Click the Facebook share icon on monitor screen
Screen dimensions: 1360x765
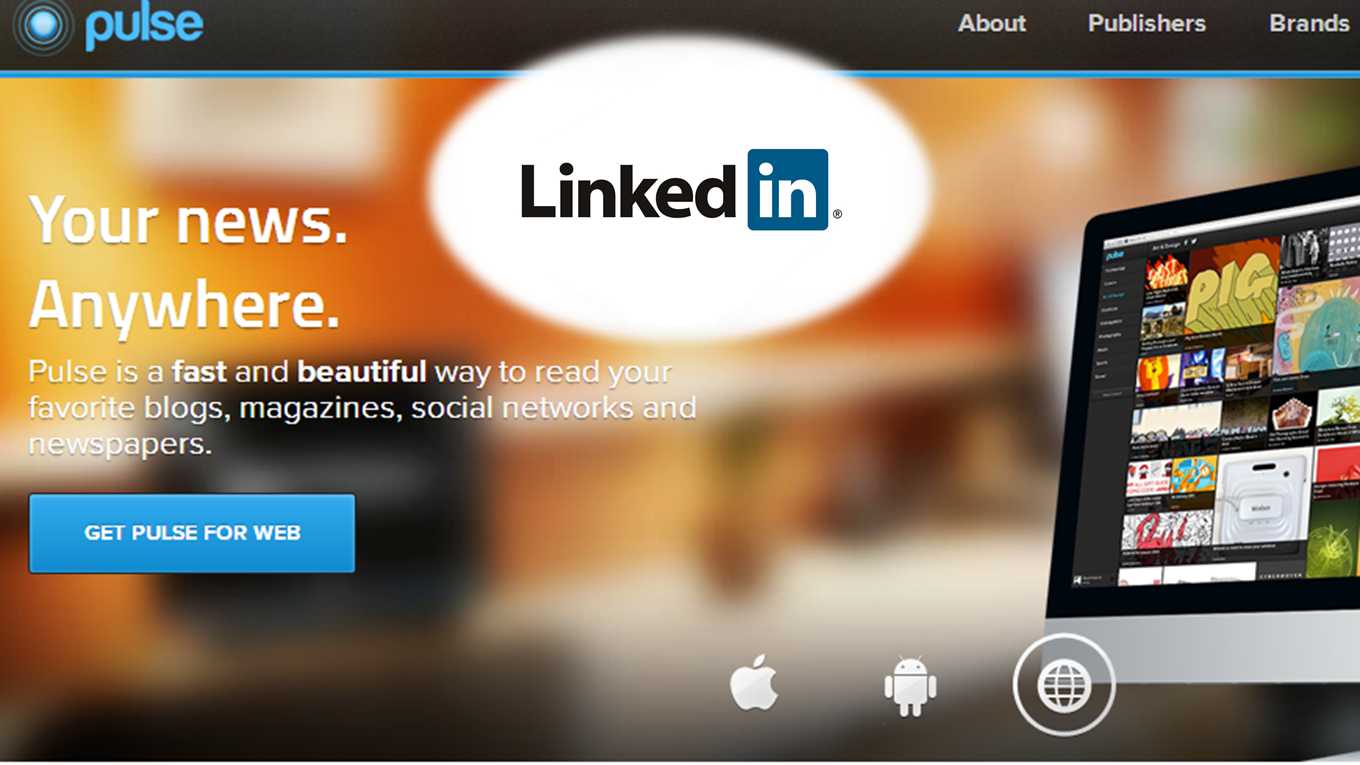(1186, 242)
